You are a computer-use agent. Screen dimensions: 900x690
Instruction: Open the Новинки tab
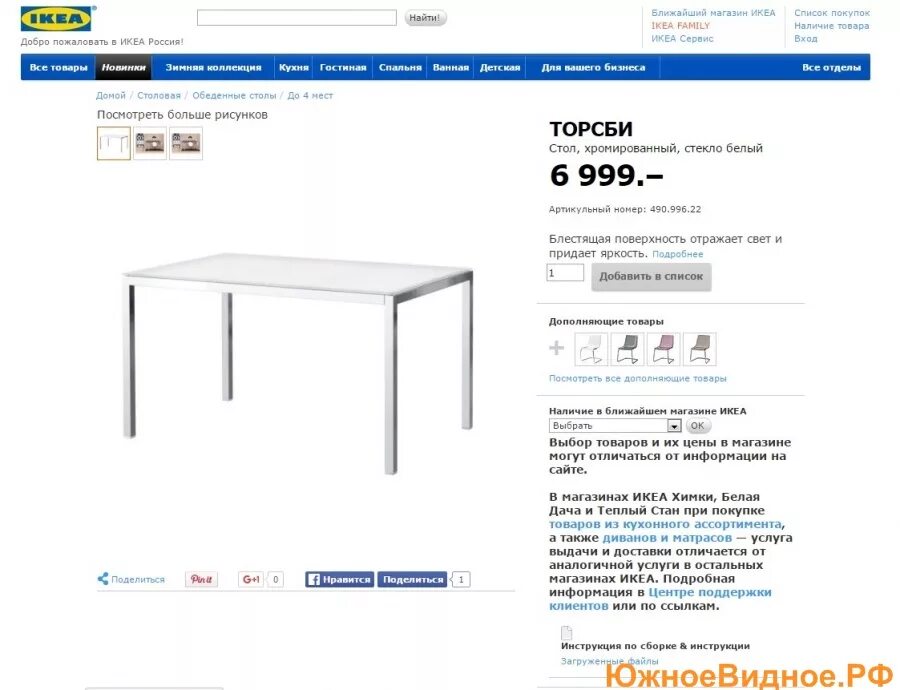pyautogui.click(x=123, y=67)
